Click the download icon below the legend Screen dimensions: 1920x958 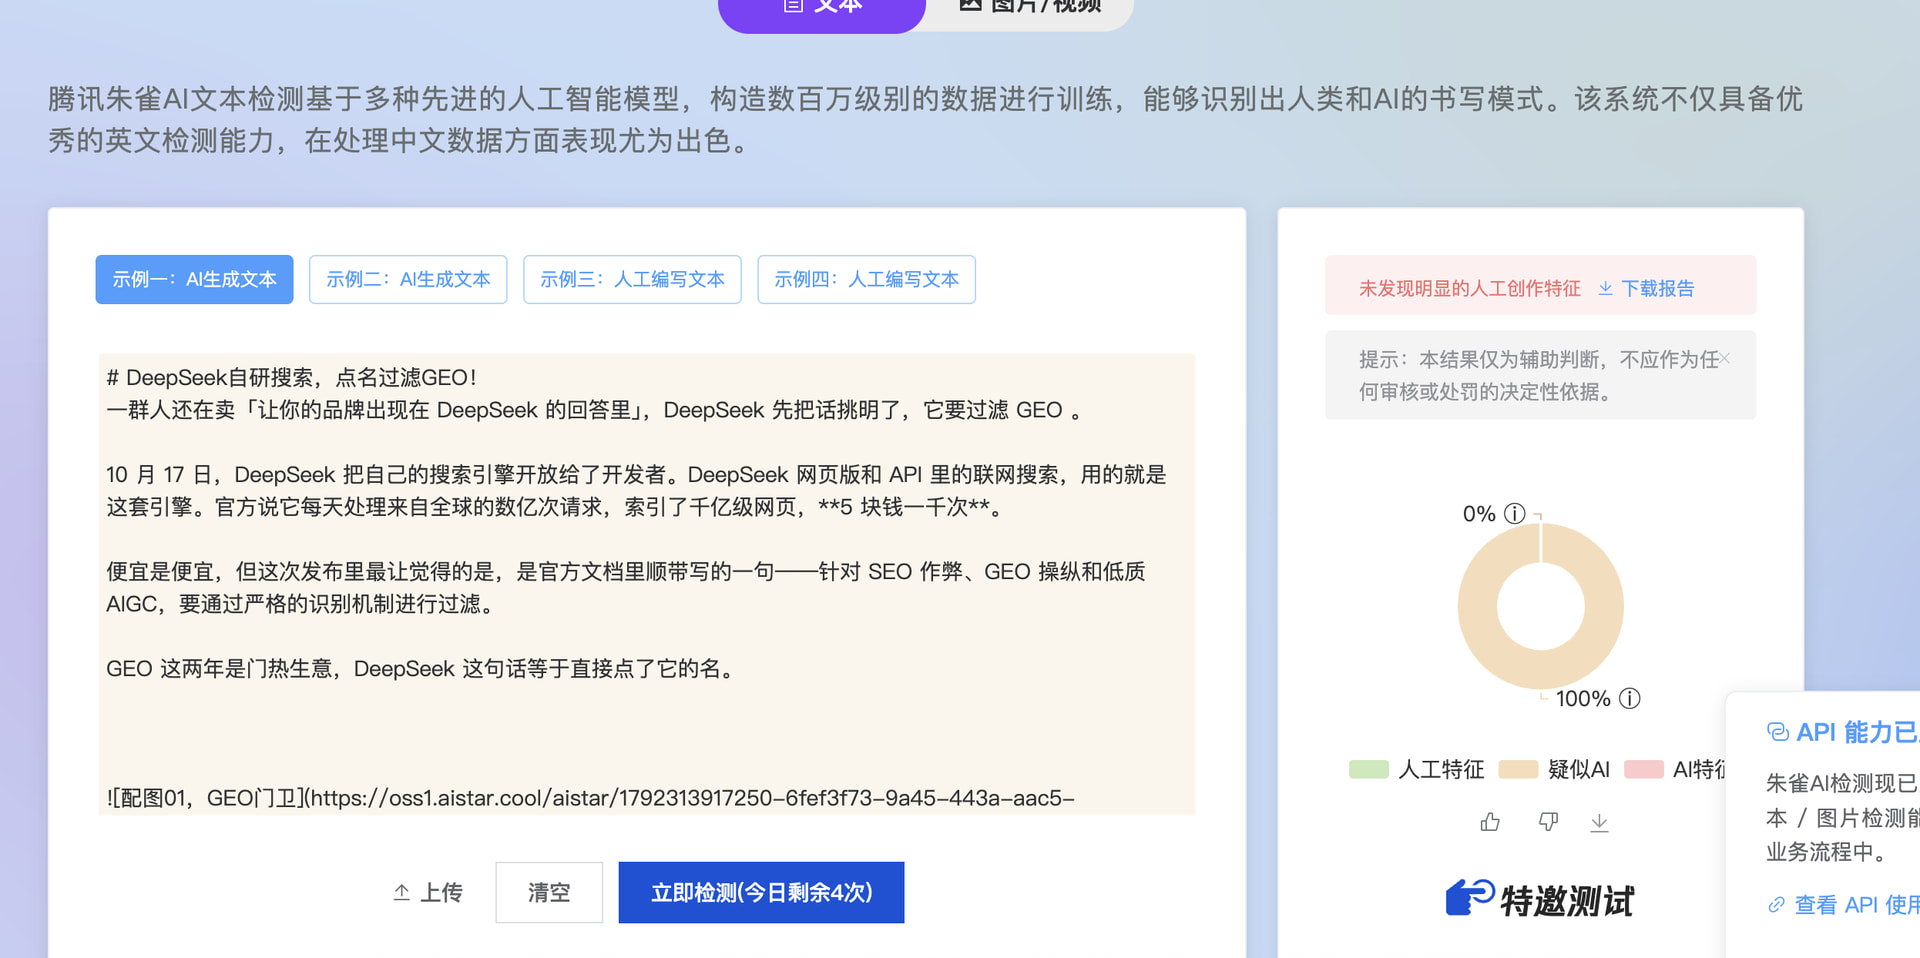[x=1600, y=822]
